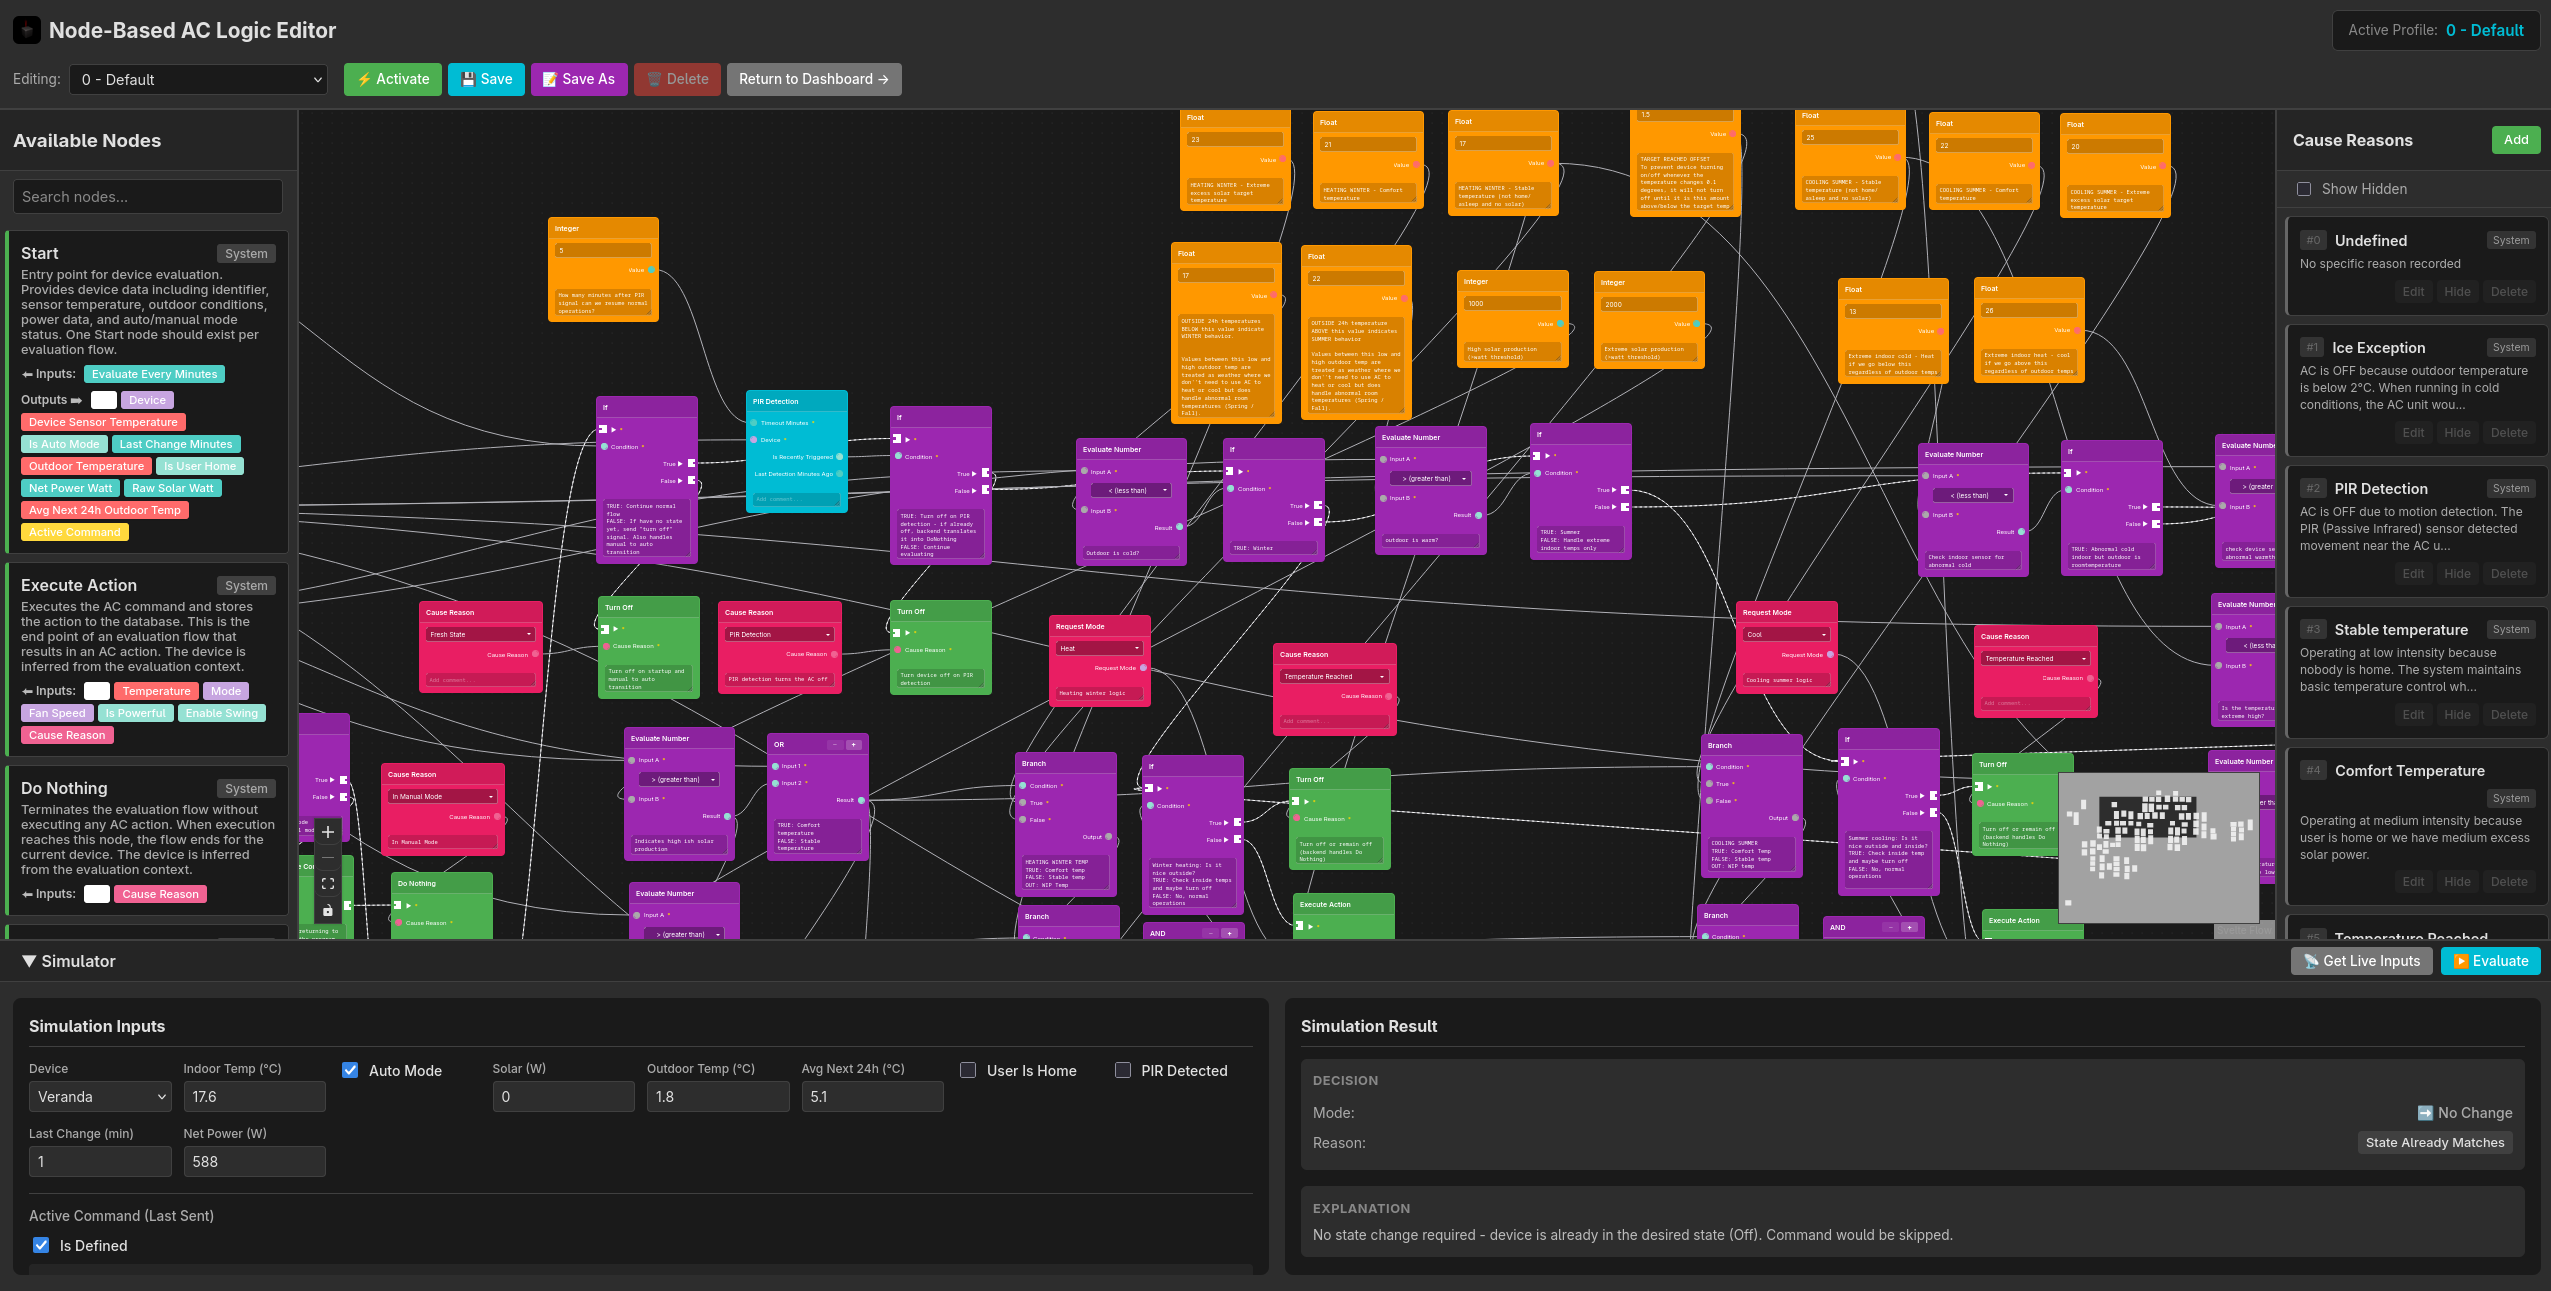Enable the Show Hidden checkbox
Viewport: 2551px width, 1291px height.
(2304, 189)
